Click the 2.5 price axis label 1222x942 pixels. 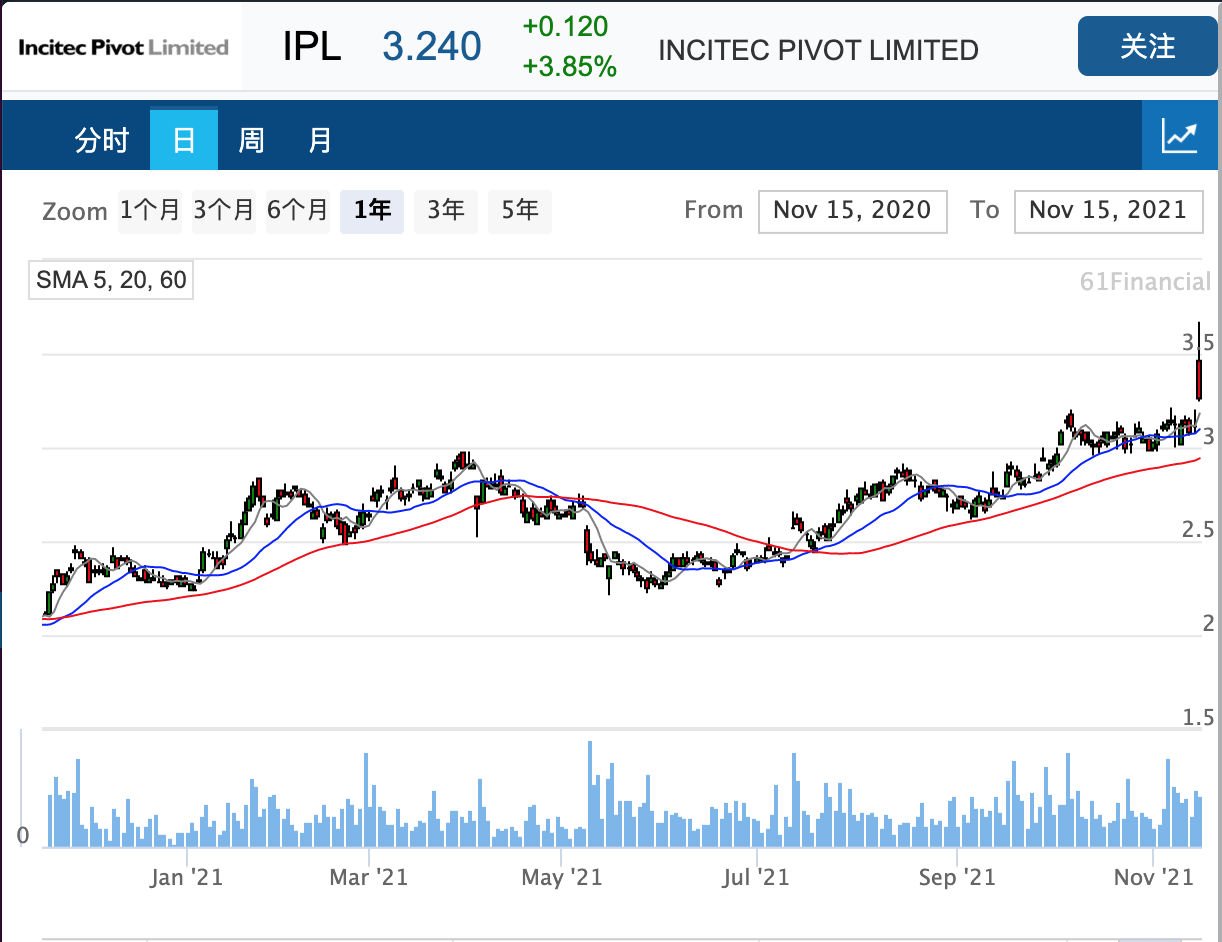pos(1198,530)
